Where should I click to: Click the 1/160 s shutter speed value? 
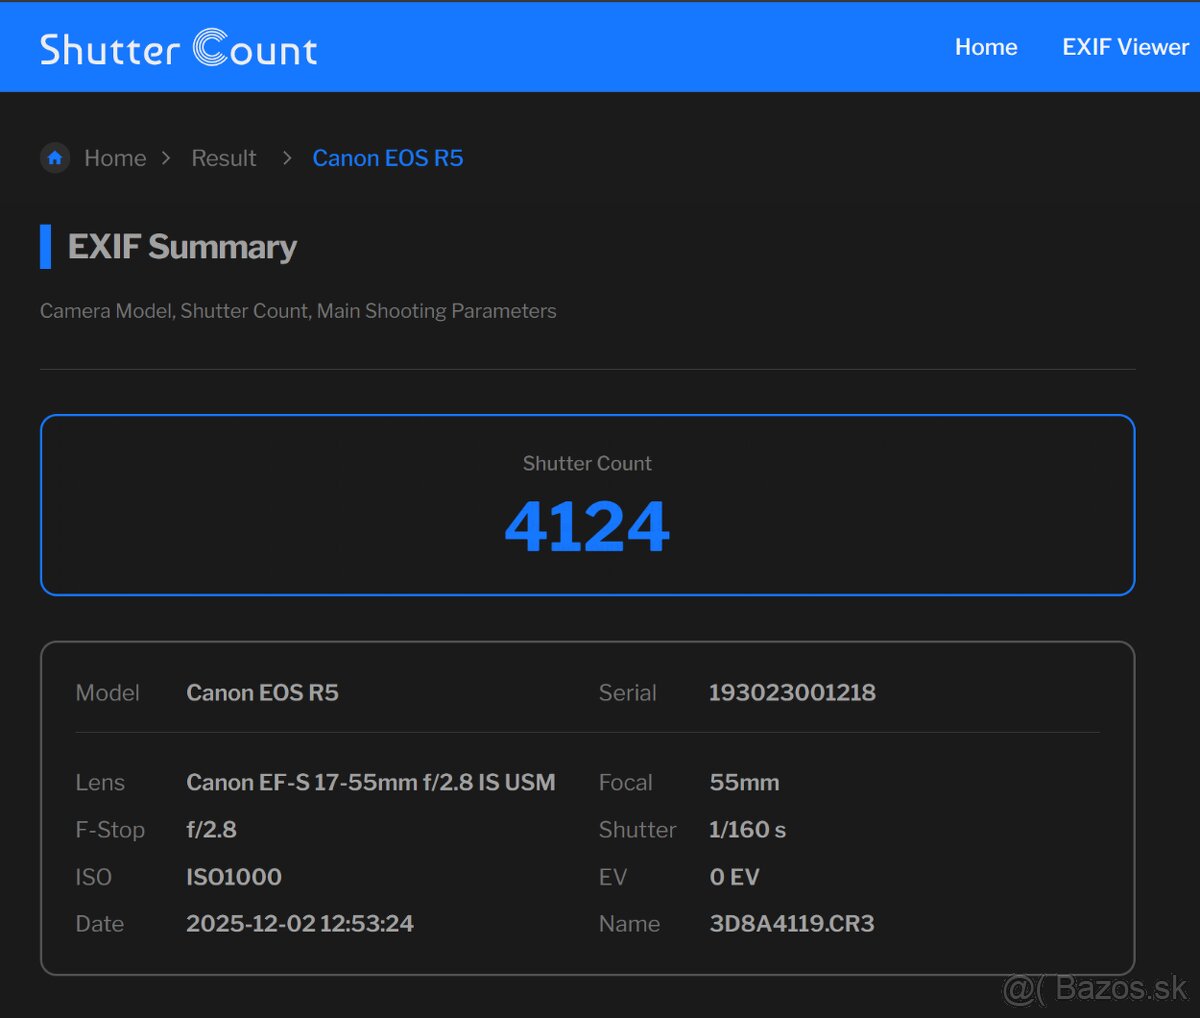pyautogui.click(x=747, y=829)
